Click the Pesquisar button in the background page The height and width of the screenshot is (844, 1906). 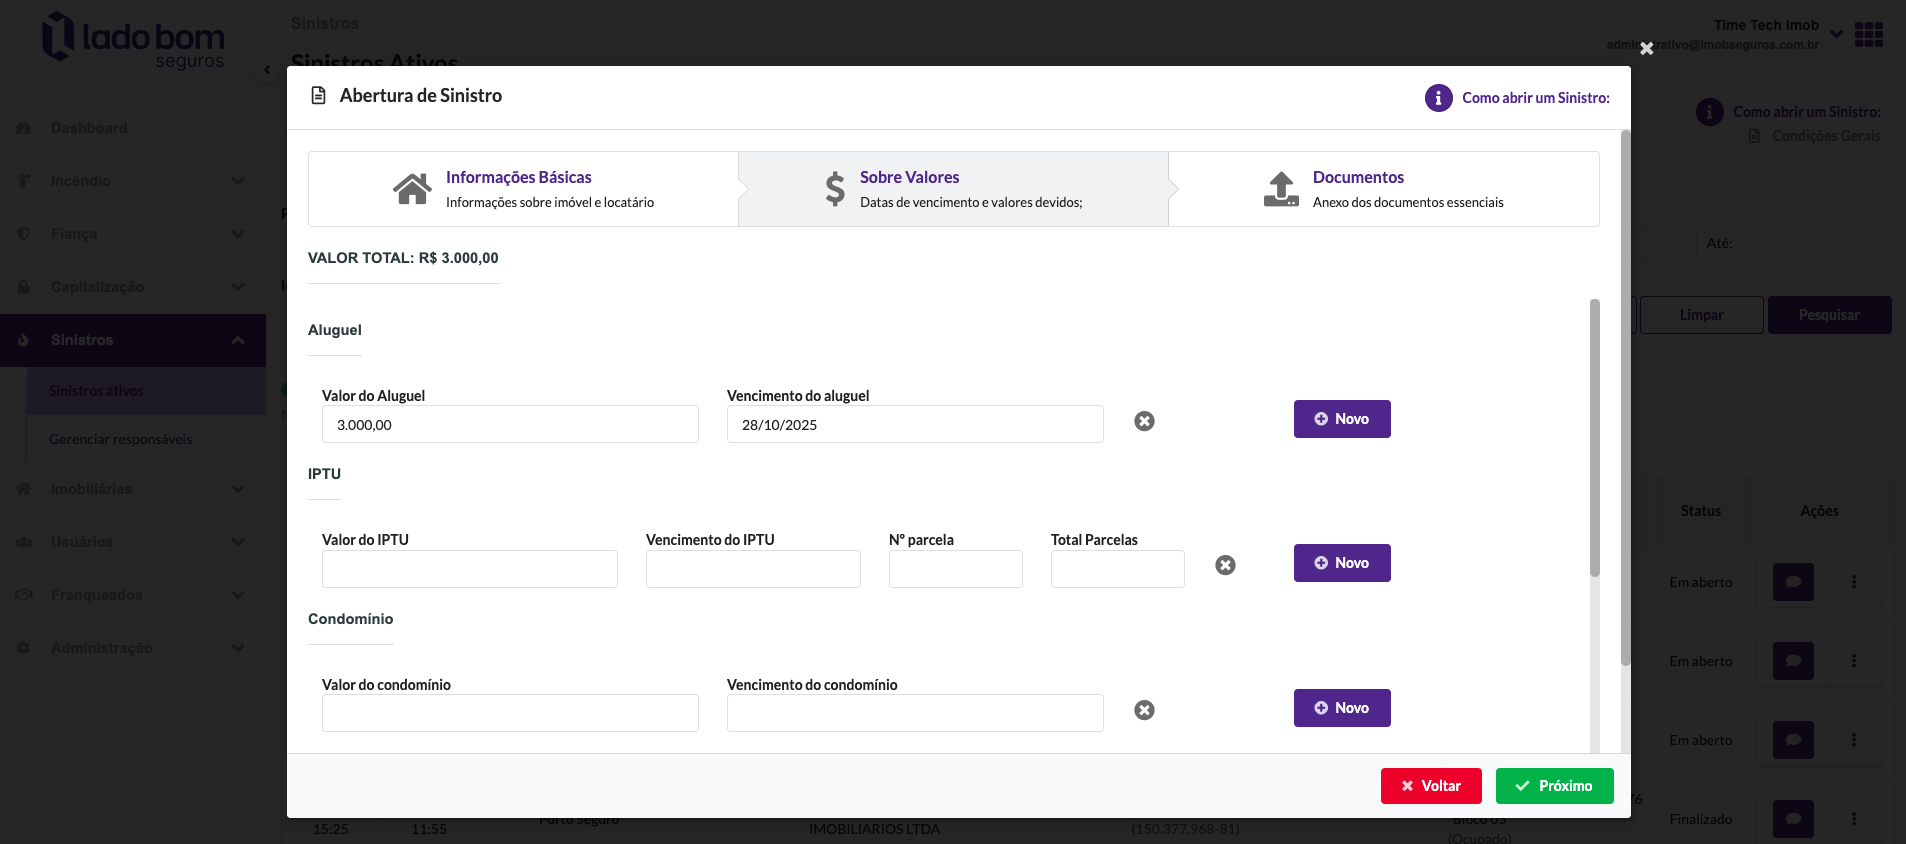(x=1829, y=315)
